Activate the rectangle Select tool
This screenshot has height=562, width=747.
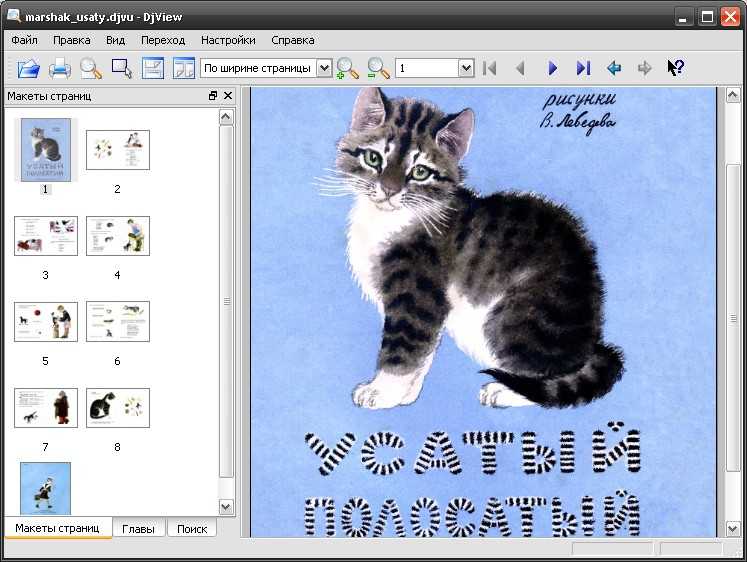pyautogui.click(x=121, y=68)
